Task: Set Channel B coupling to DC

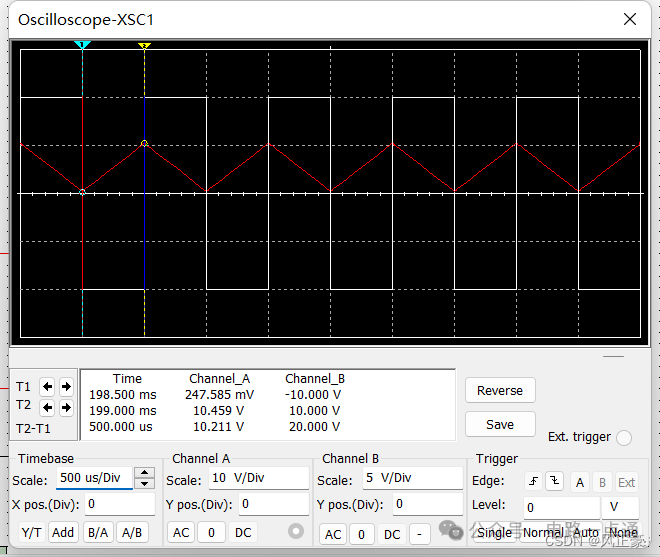Action: pos(392,534)
